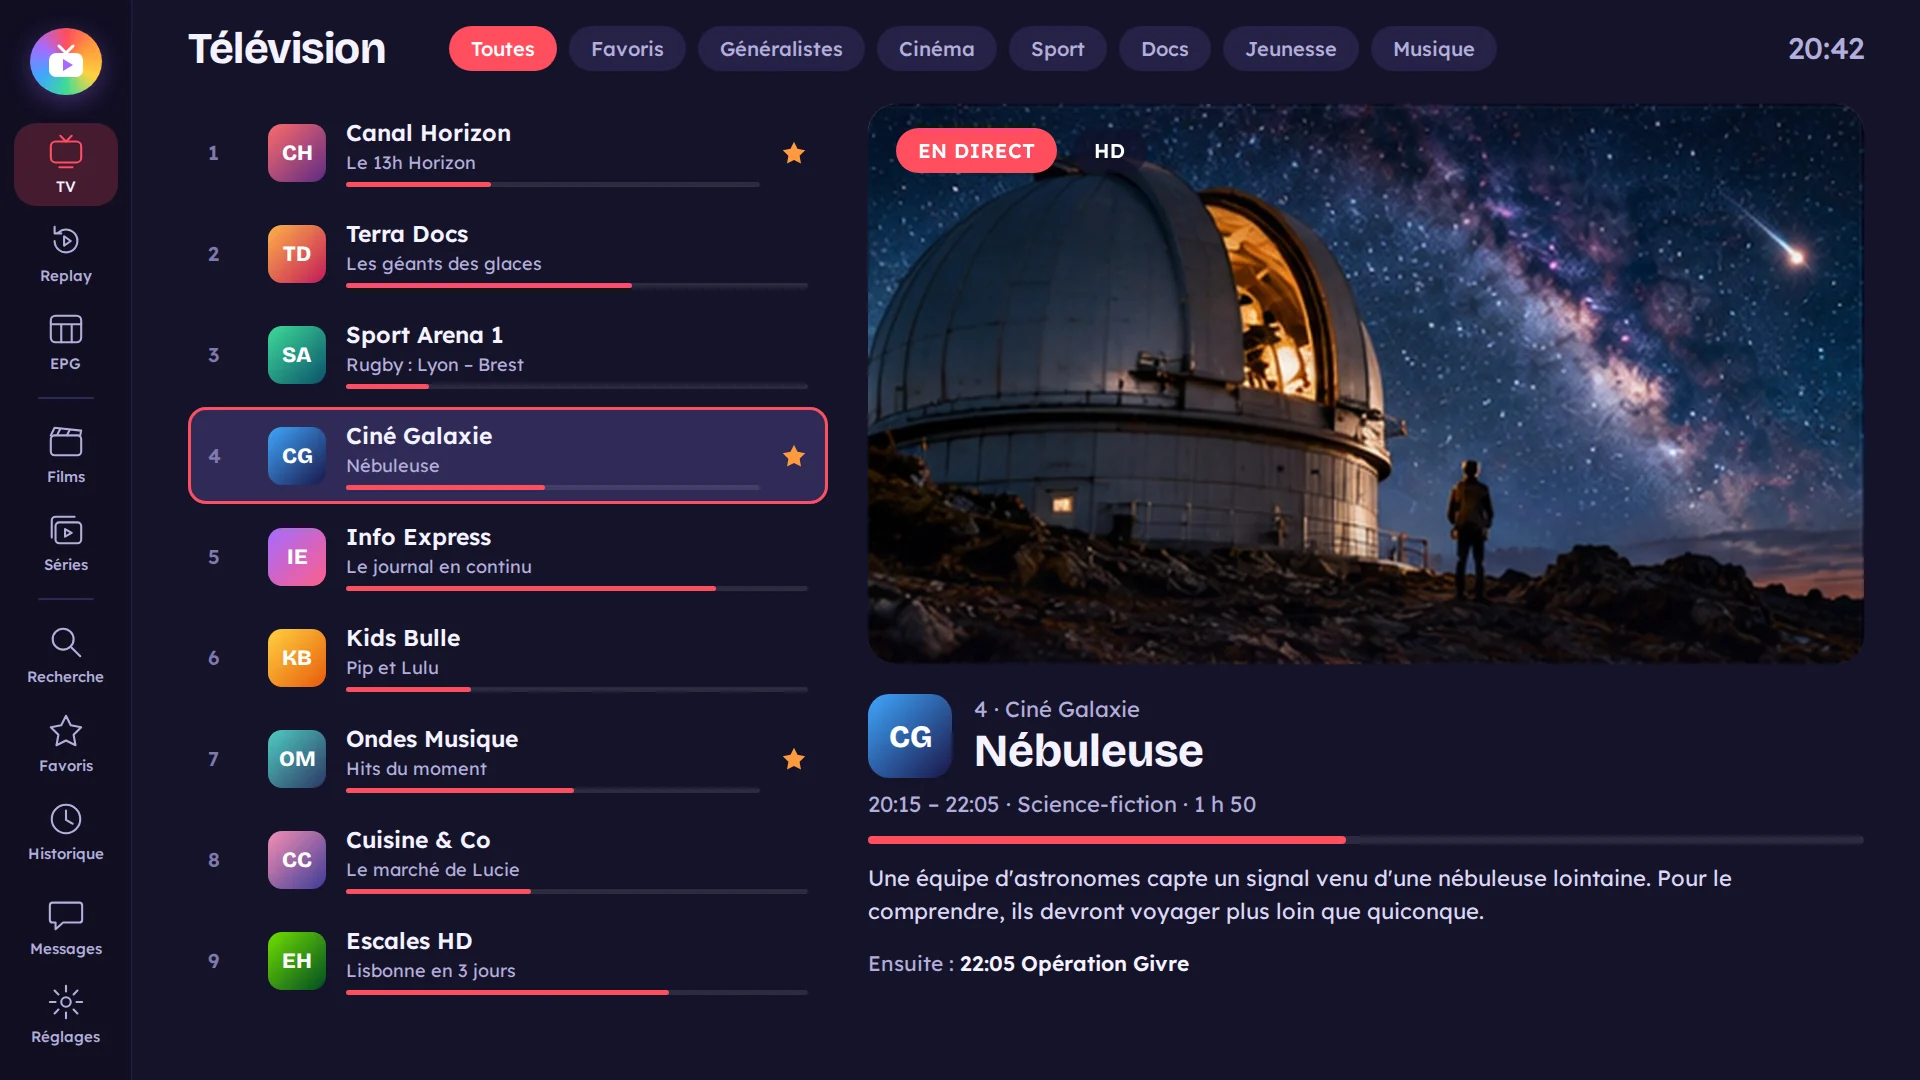Click program Lisbonne en 3 jours

[431, 971]
